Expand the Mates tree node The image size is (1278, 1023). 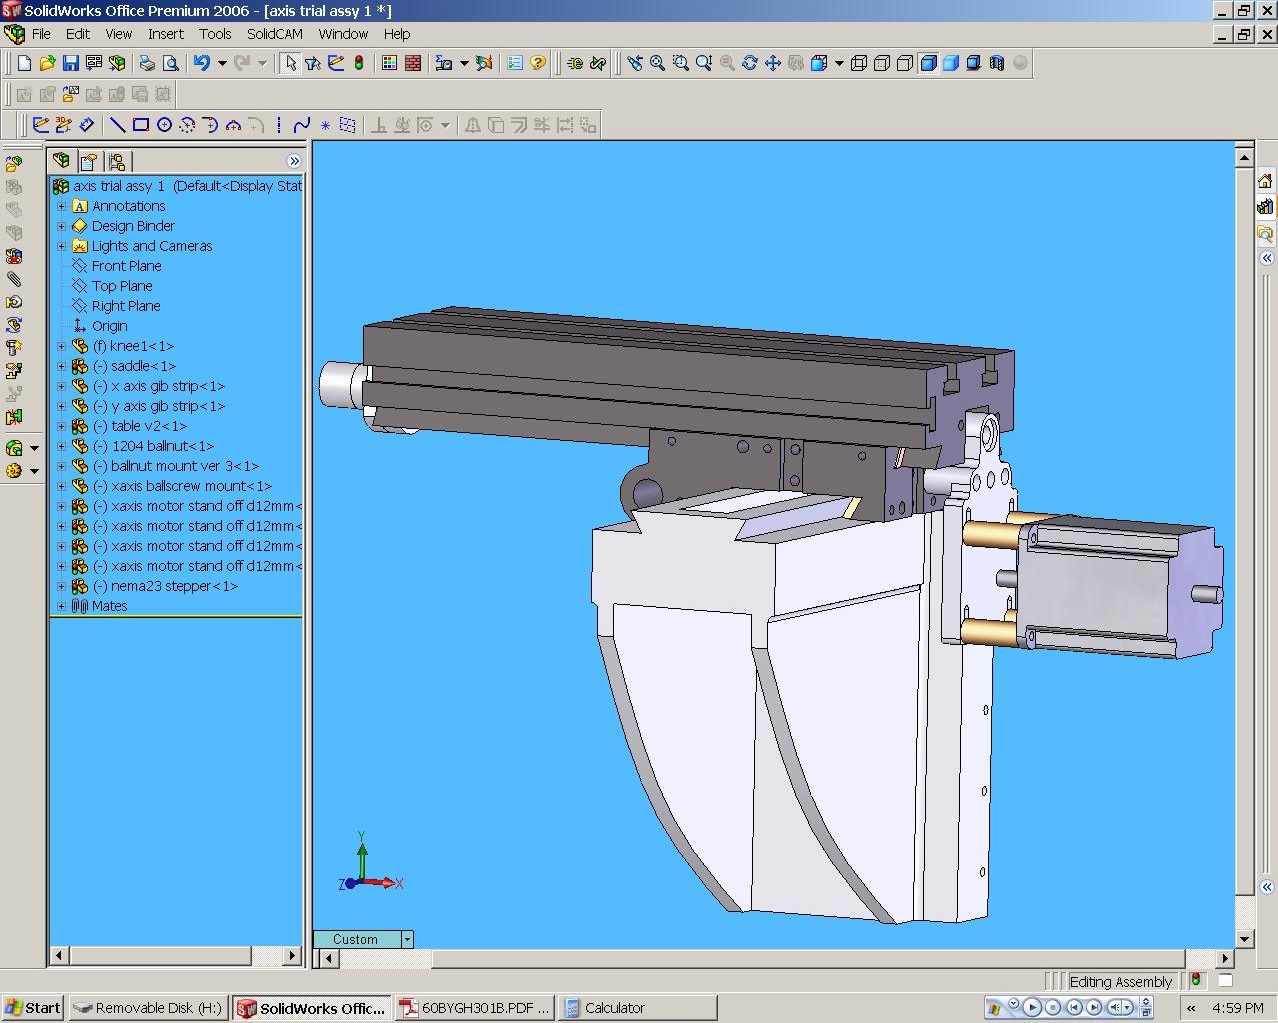pos(61,606)
